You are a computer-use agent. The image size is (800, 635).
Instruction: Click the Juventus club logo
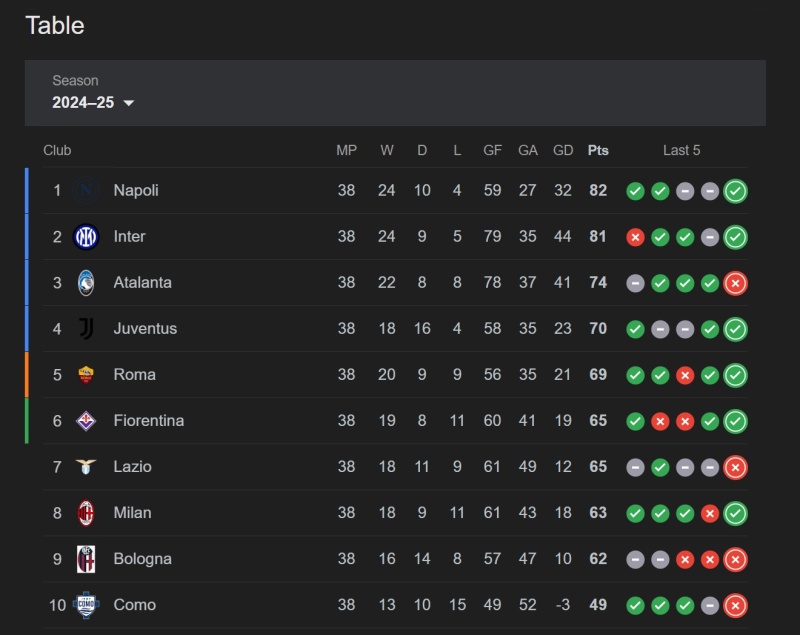point(86,328)
